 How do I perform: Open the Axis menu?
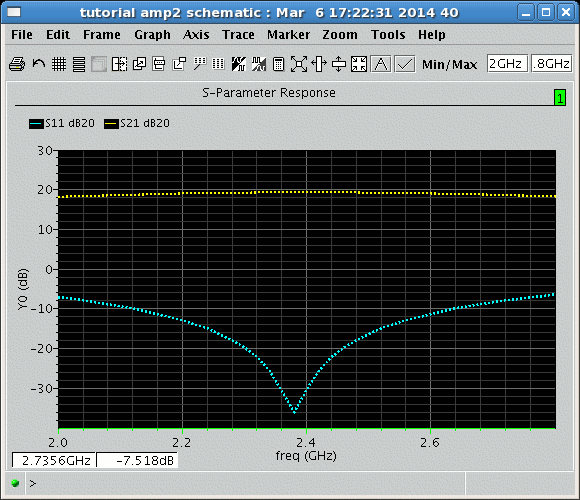tap(196, 35)
